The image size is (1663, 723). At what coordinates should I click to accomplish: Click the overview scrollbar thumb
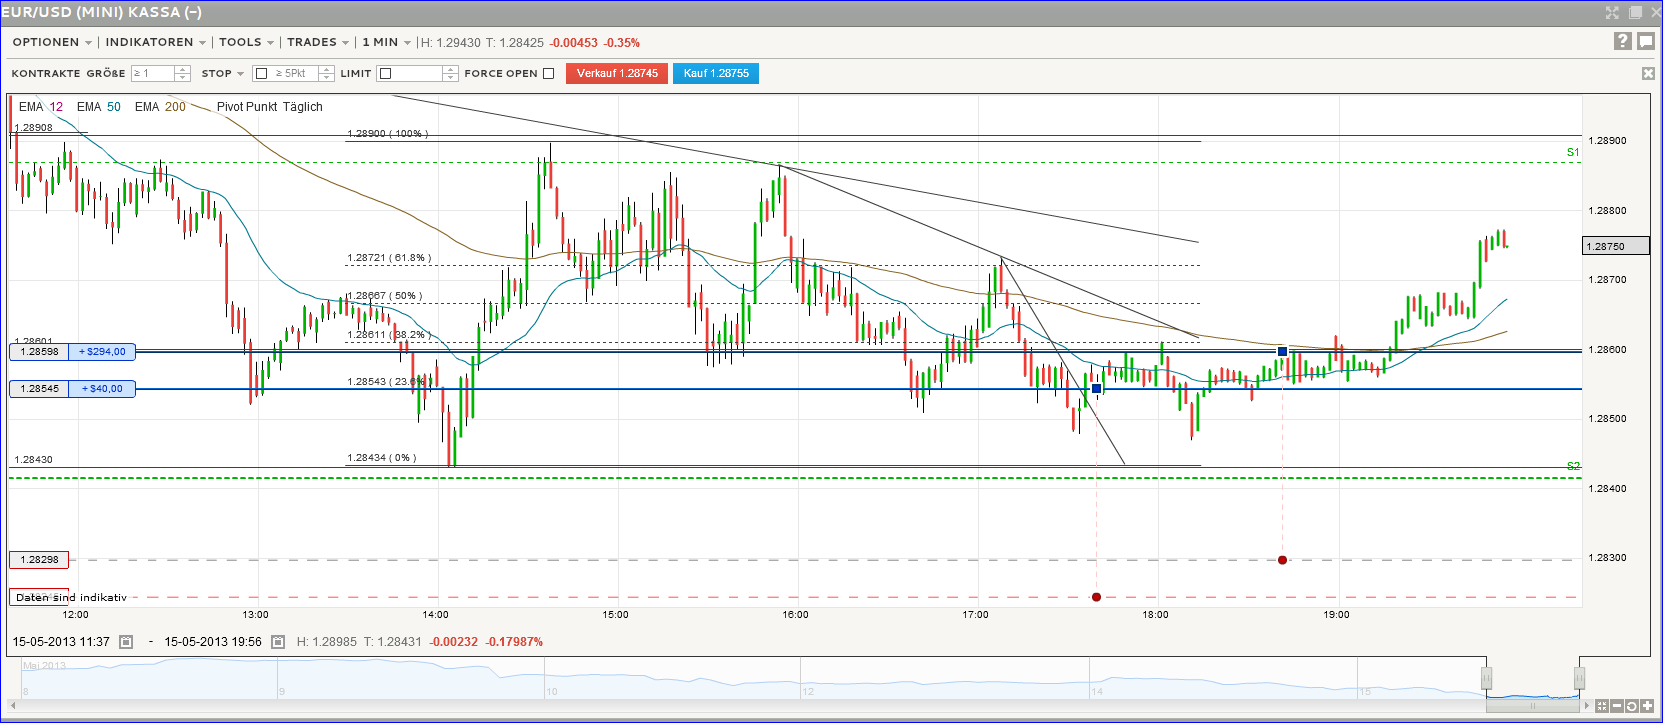1533,706
